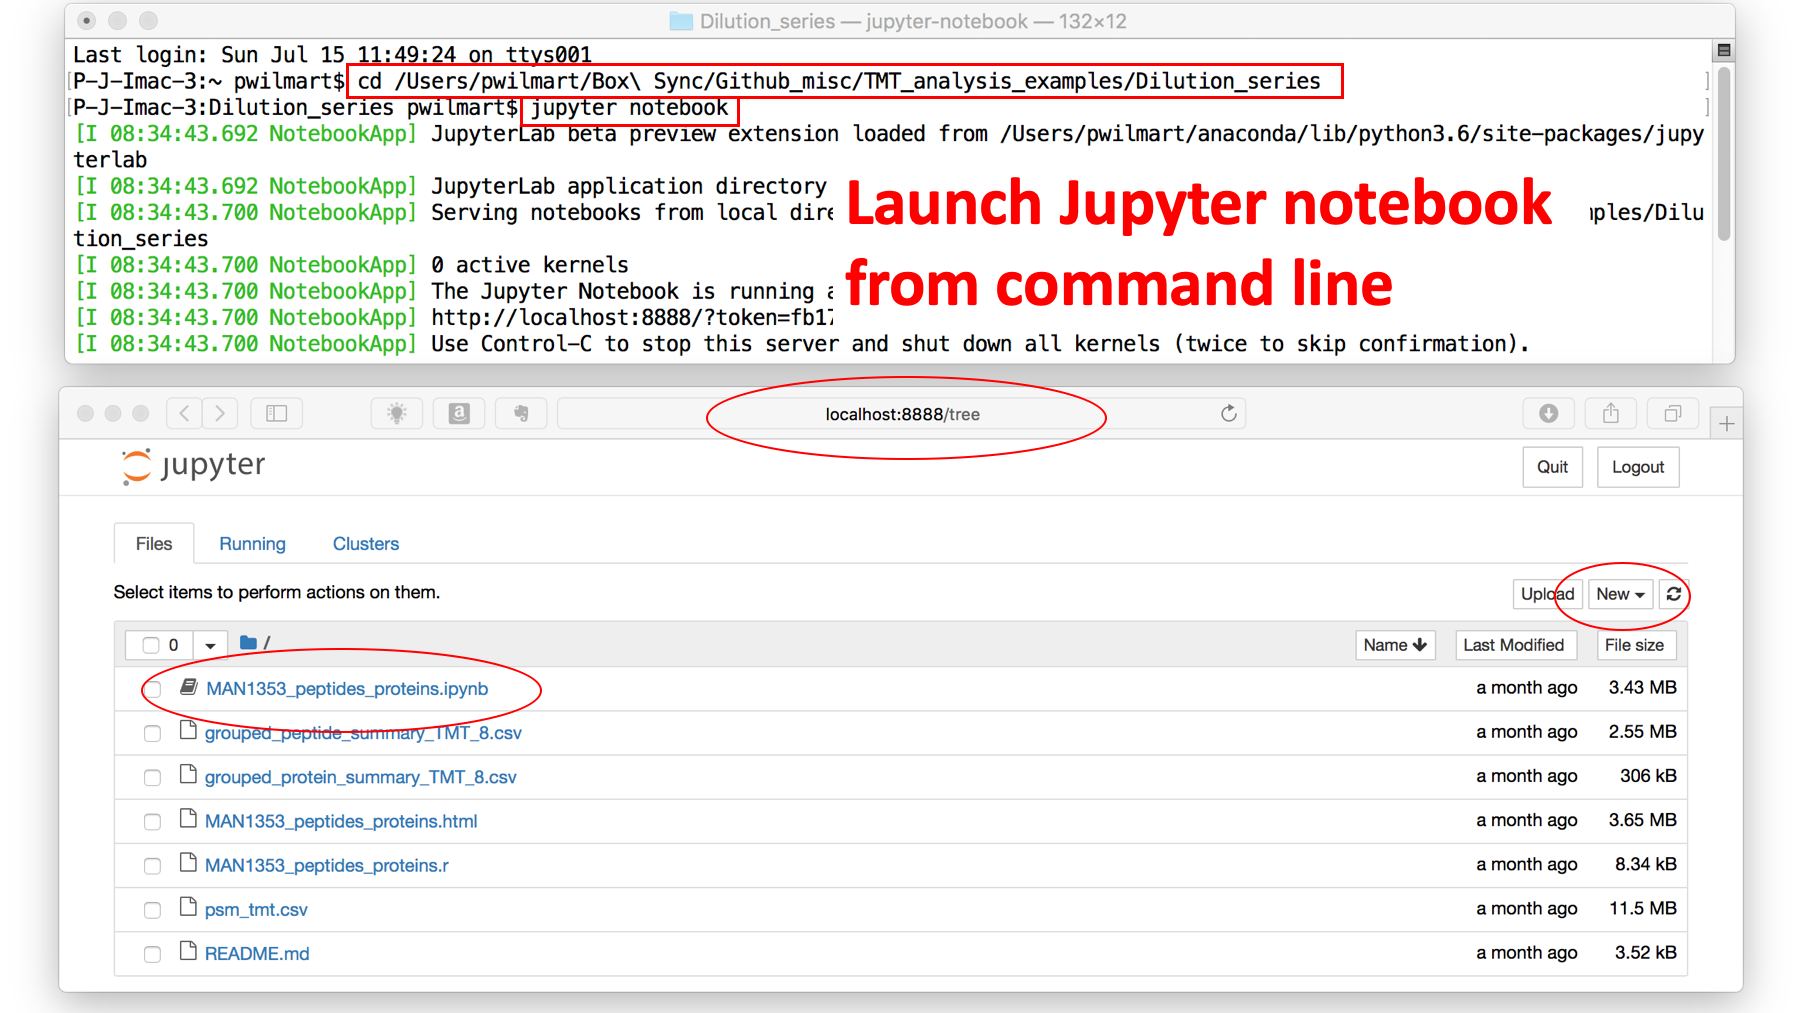1800x1013 pixels.
Task: Open grouped_peptide_summary_TMT_8.csv
Action: [363, 733]
